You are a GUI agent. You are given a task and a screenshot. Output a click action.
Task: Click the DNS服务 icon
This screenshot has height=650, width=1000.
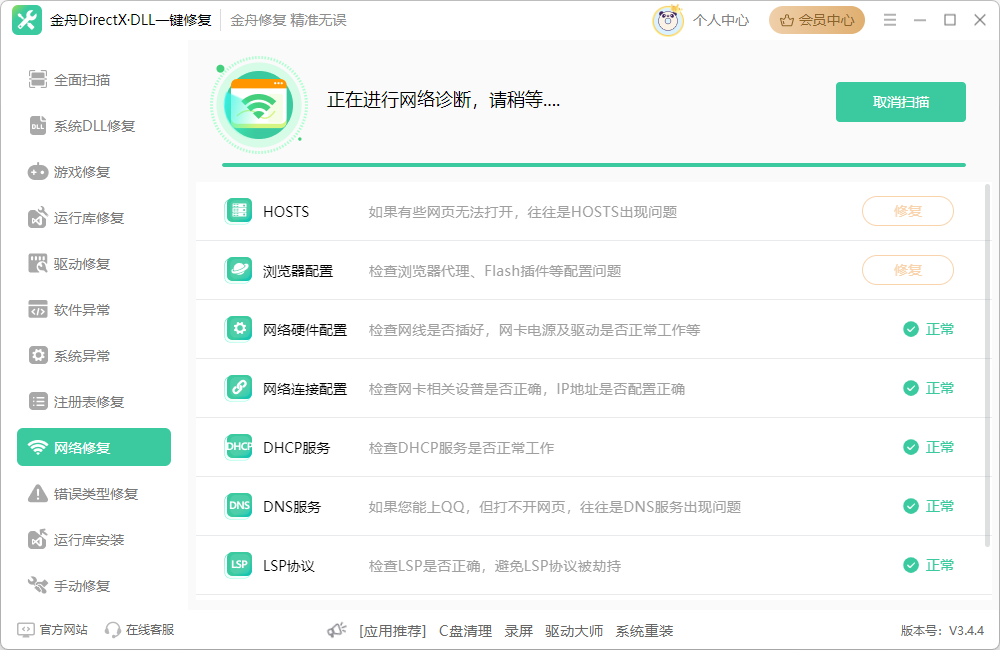[x=239, y=505]
